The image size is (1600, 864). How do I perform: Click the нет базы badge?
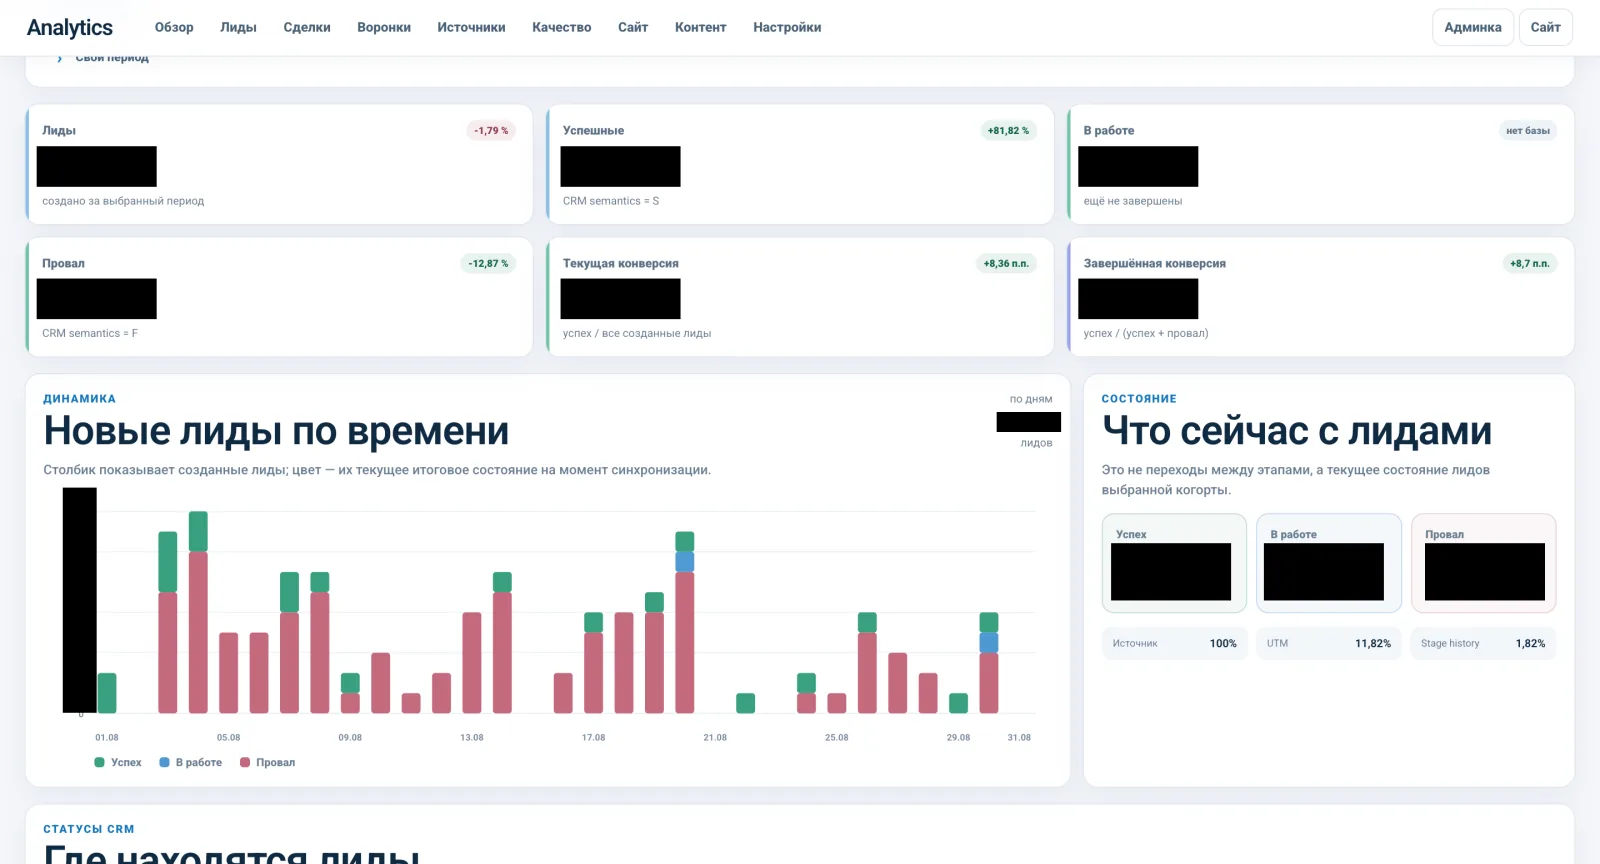click(1528, 130)
